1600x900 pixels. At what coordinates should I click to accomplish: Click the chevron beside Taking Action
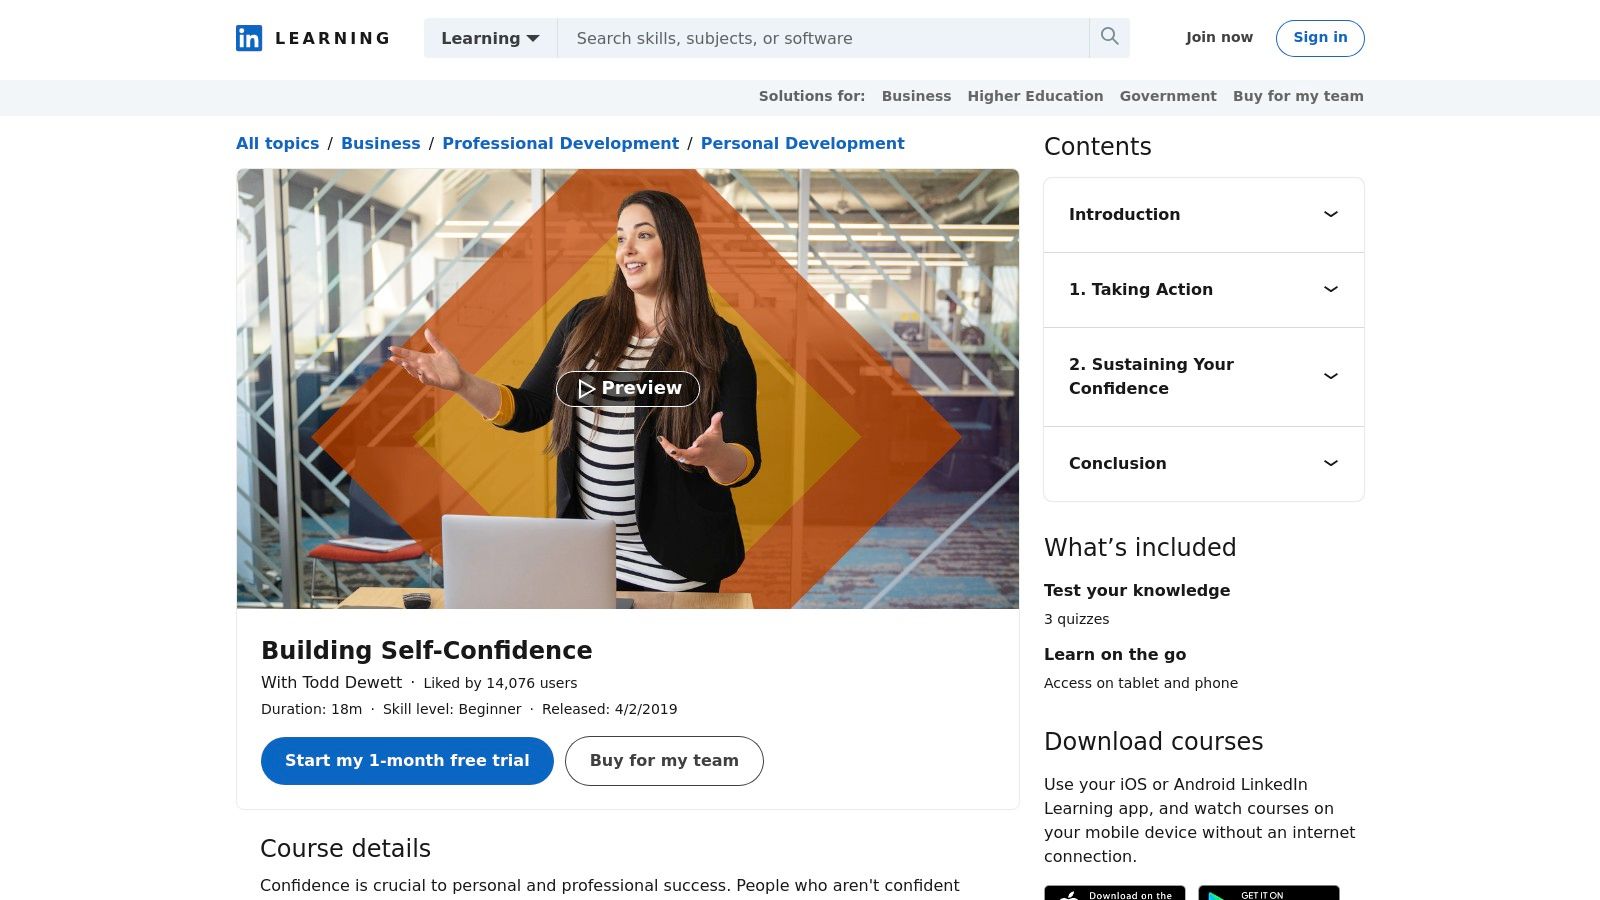point(1330,289)
